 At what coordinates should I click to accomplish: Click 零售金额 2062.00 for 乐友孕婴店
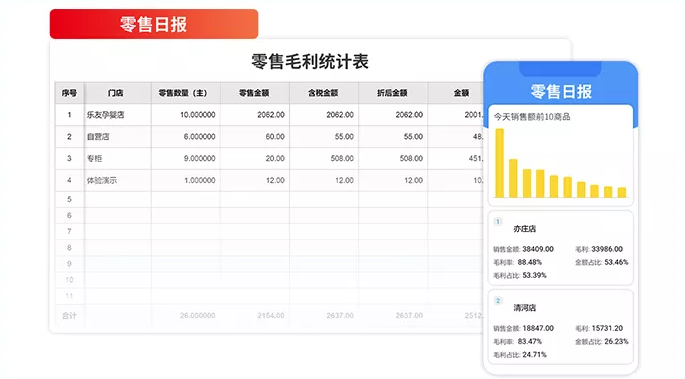tap(271, 115)
